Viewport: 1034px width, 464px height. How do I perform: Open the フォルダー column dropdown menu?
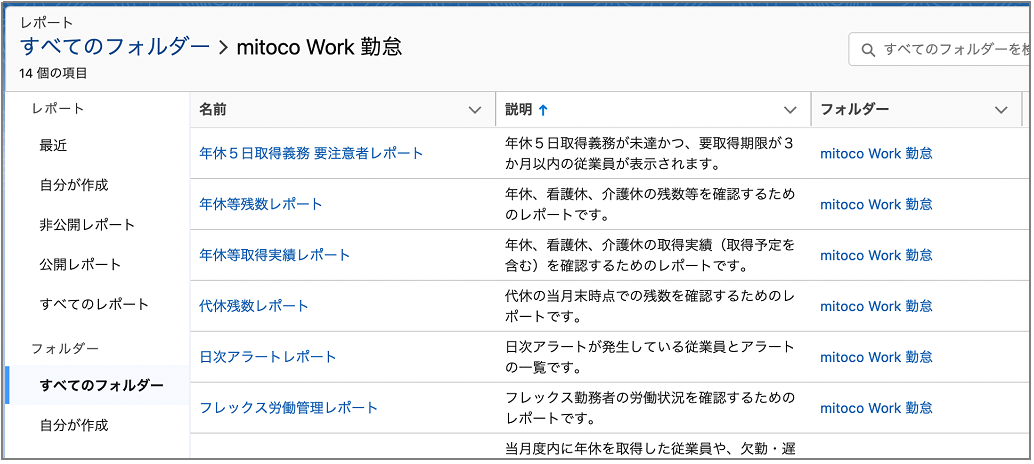pos(1001,110)
